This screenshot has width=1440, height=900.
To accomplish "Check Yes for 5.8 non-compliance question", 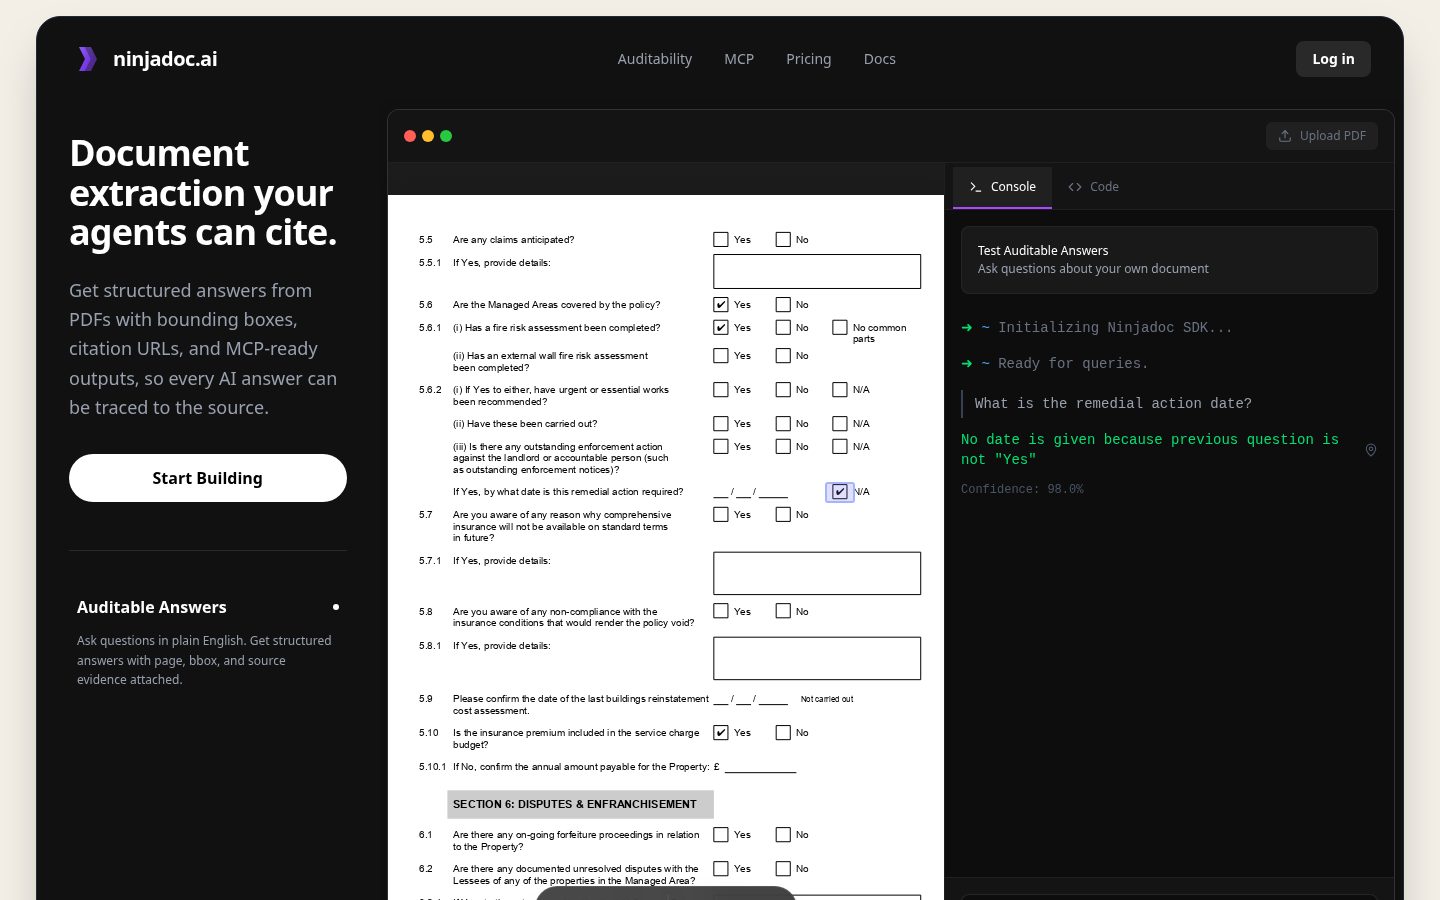I will coord(721,611).
